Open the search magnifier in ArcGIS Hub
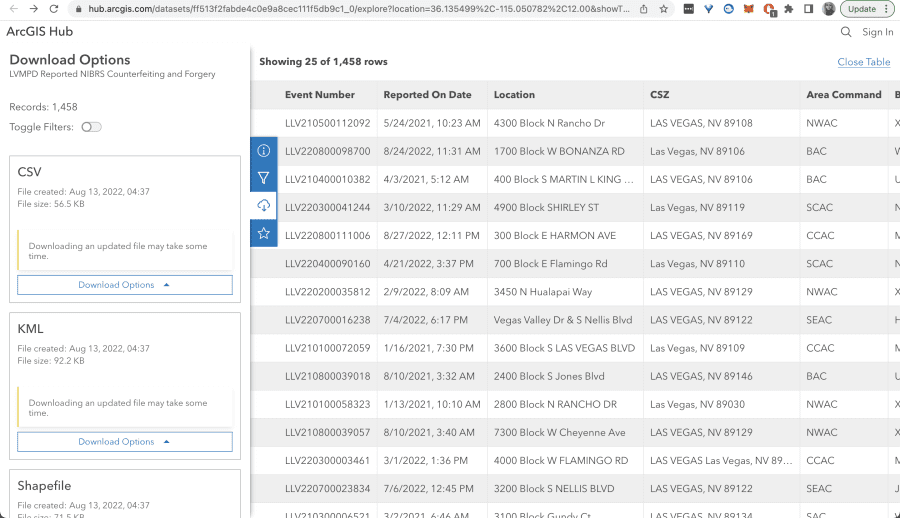900x518 pixels. click(x=845, y=32)
